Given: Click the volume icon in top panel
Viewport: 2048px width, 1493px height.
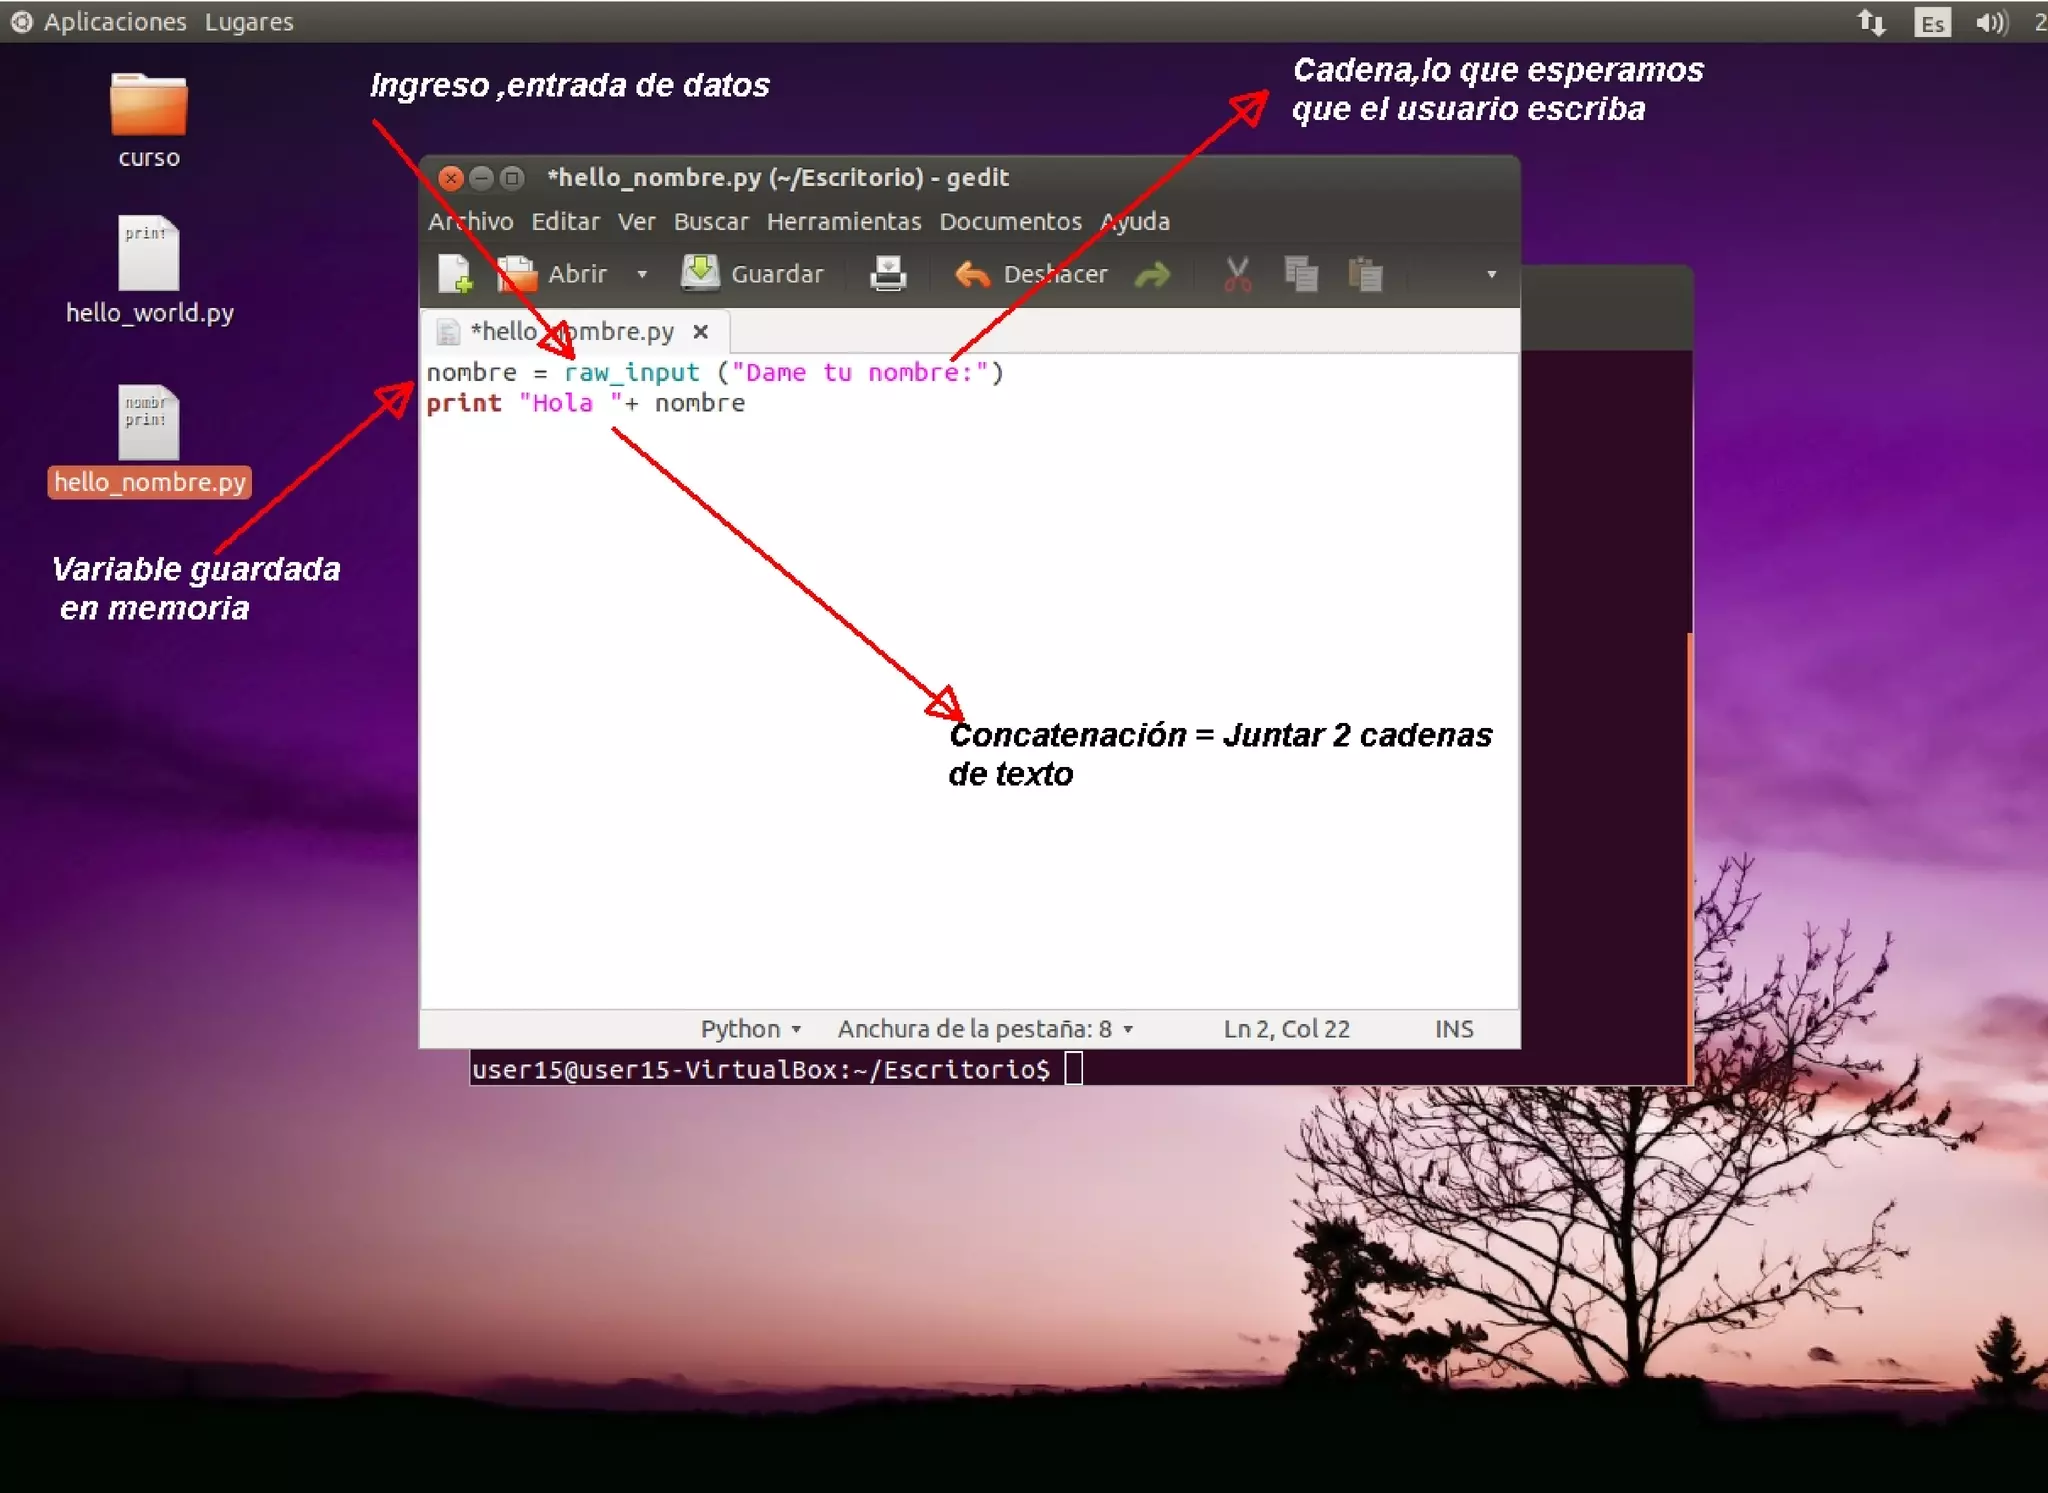Looking at the screenshot, I should coord(1990,22).
